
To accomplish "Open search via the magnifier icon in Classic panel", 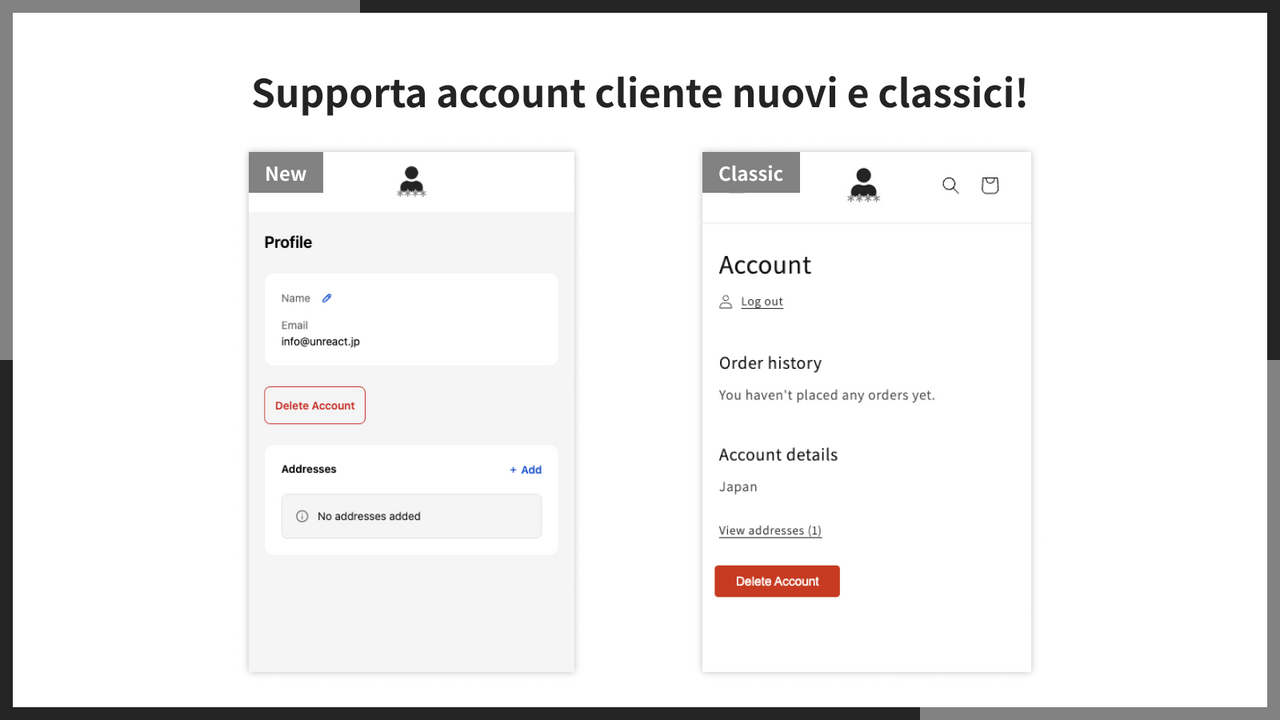I will click(x=950, y=185).
